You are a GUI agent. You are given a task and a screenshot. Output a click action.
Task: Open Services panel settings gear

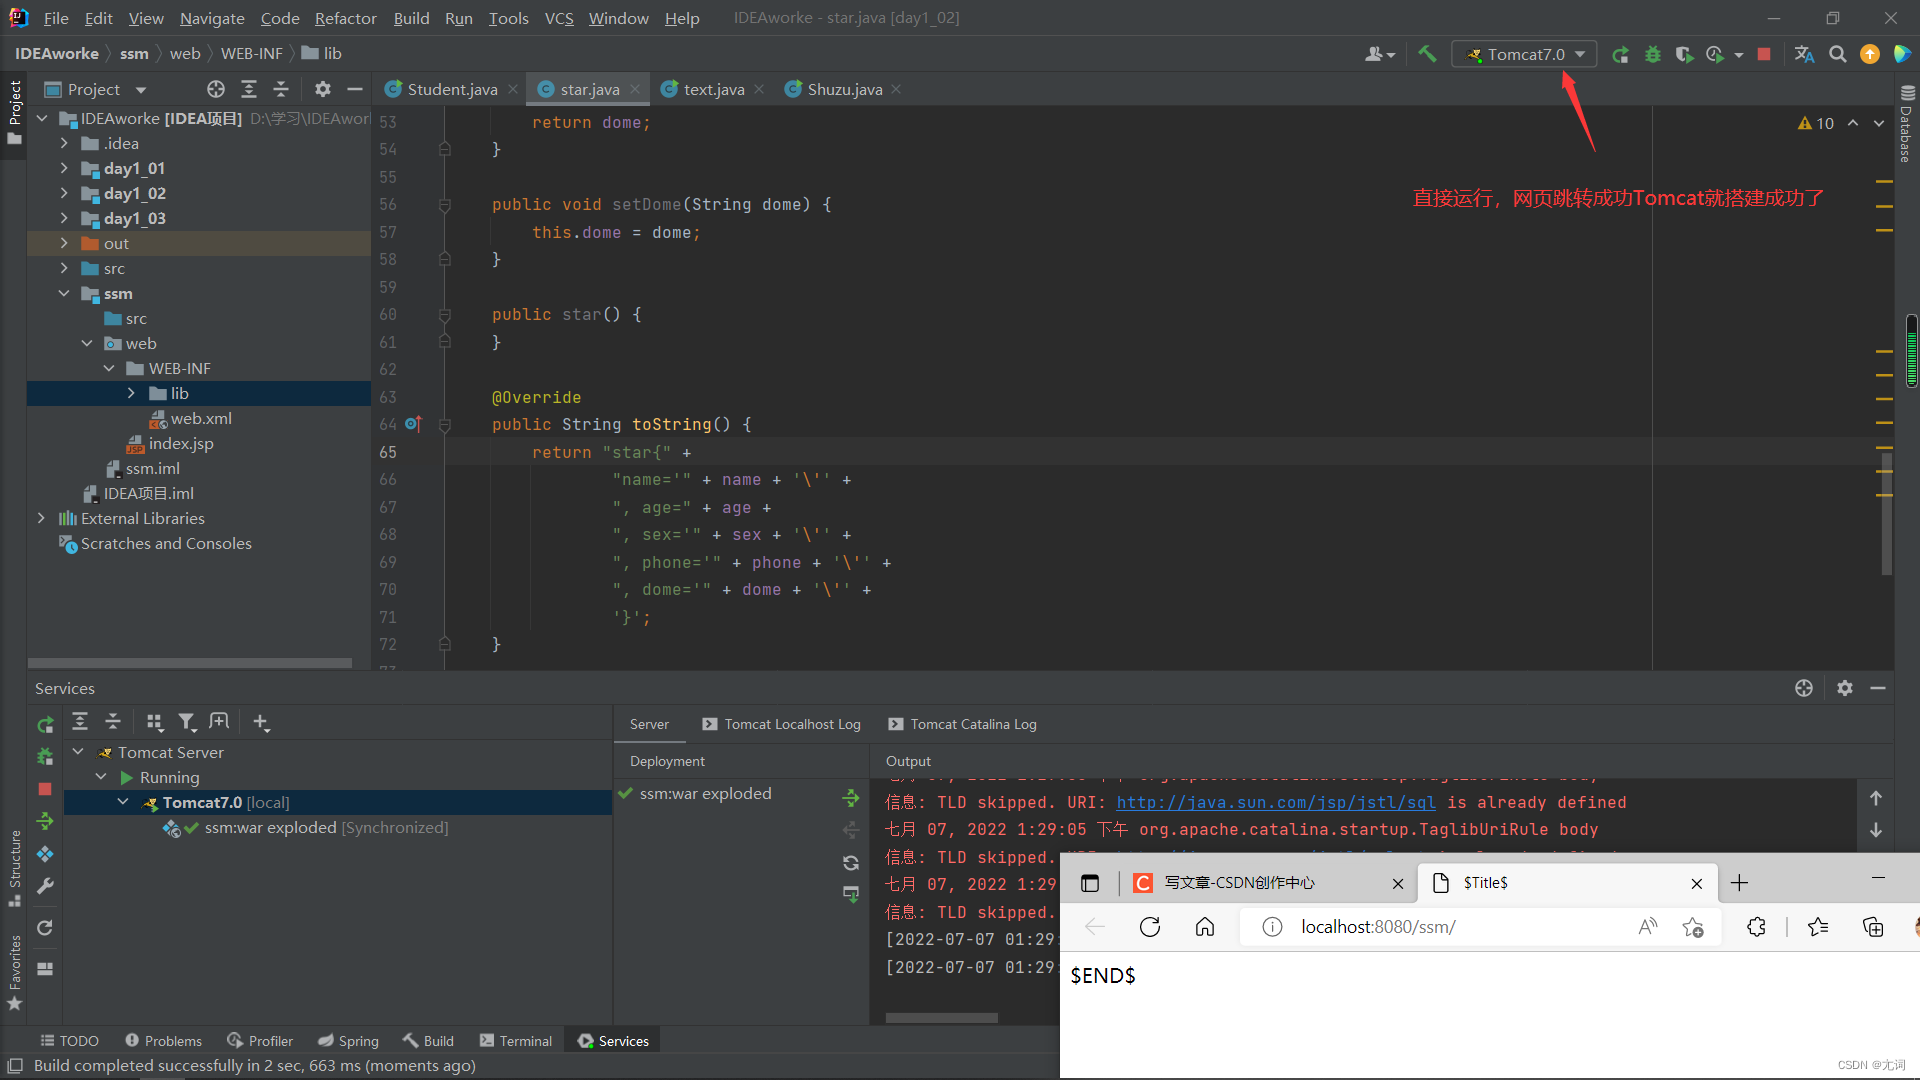click(1845, 688)
